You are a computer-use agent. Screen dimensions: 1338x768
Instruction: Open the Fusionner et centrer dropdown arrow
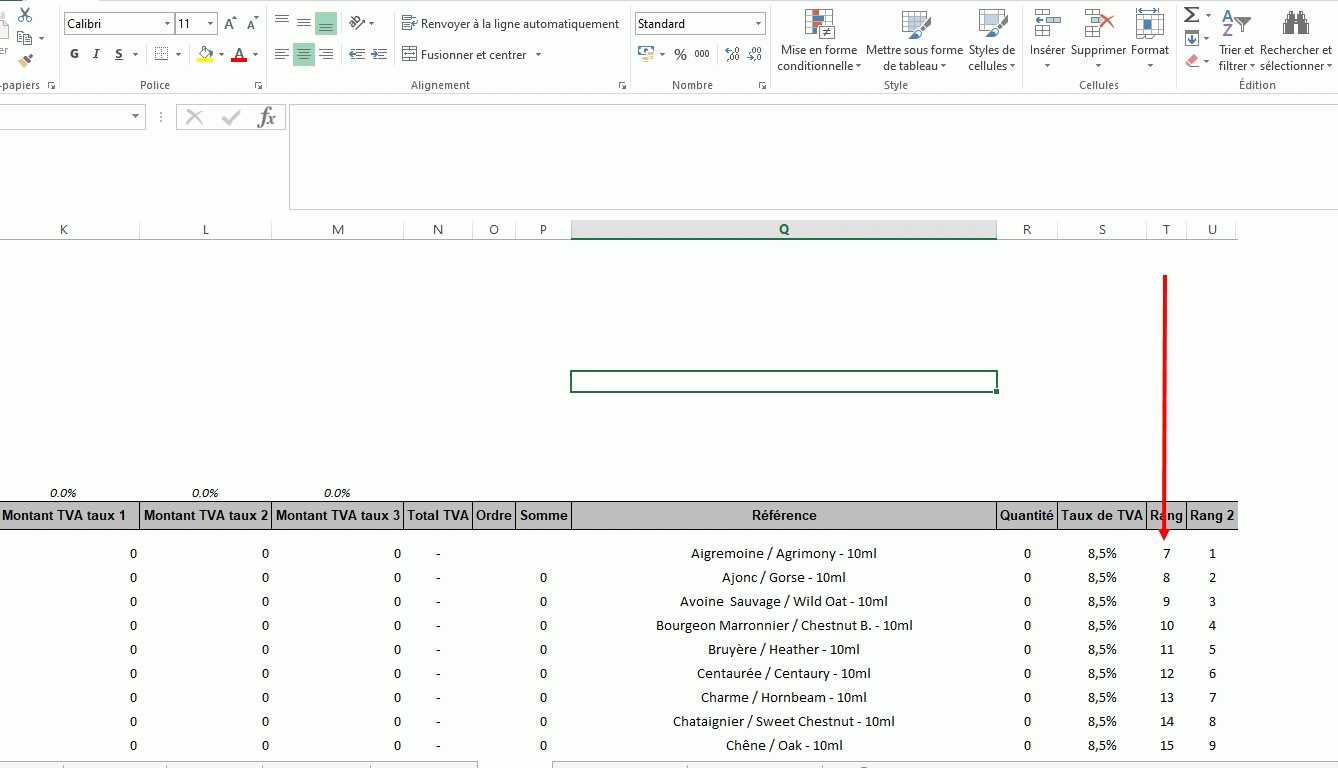pyautogui.click(x=538, y=55)
